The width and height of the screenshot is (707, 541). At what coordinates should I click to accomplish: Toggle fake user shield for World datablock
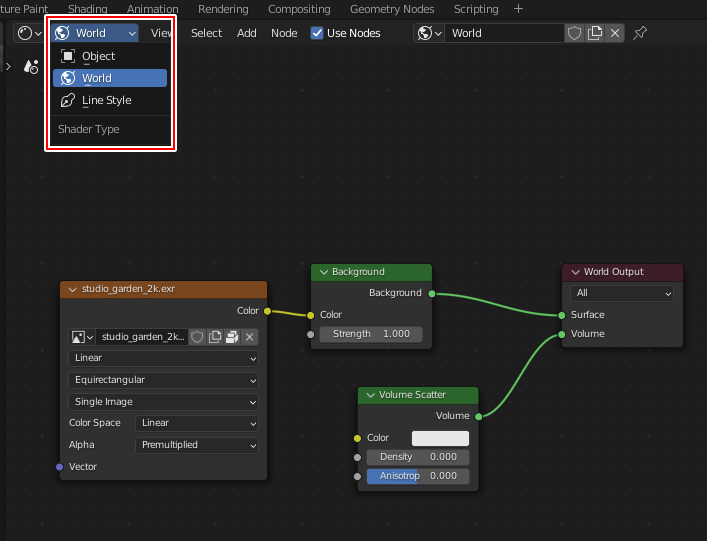574,33
